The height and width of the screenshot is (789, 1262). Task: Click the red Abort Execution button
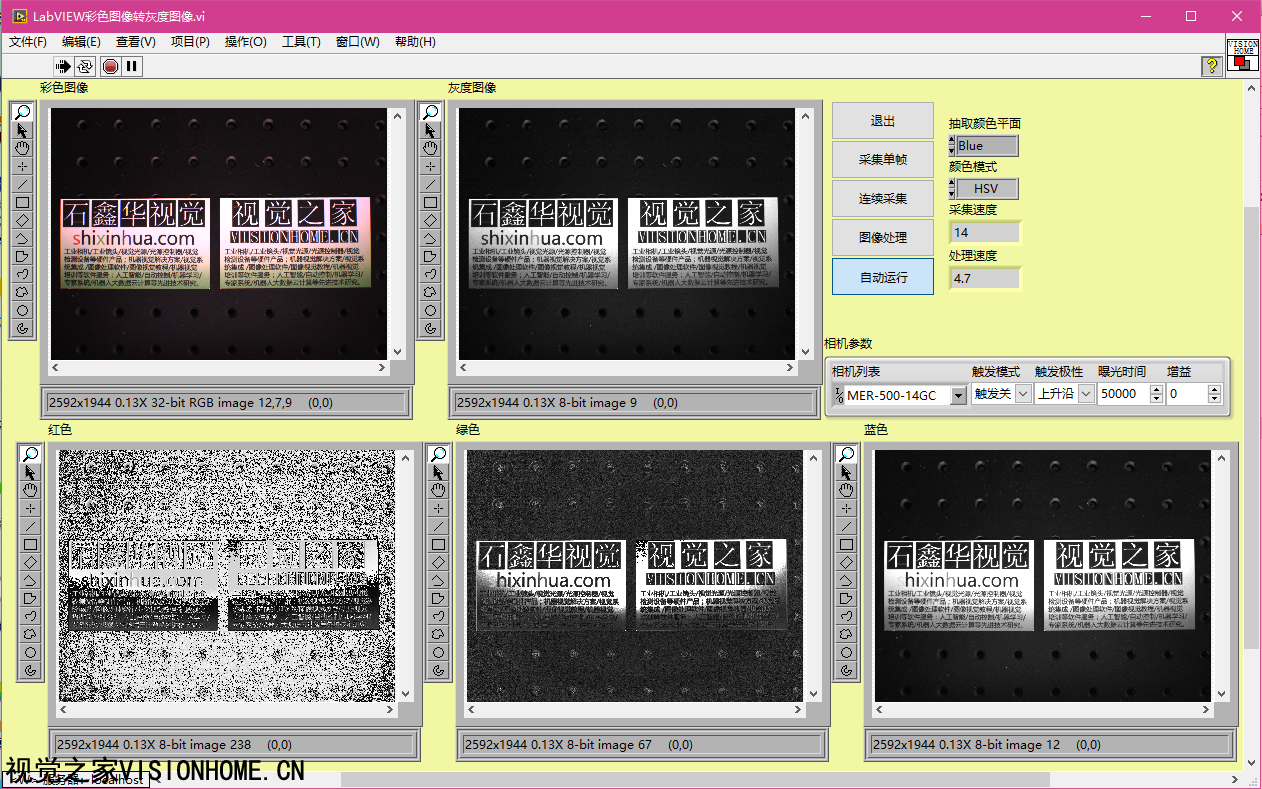coord(110,67)
